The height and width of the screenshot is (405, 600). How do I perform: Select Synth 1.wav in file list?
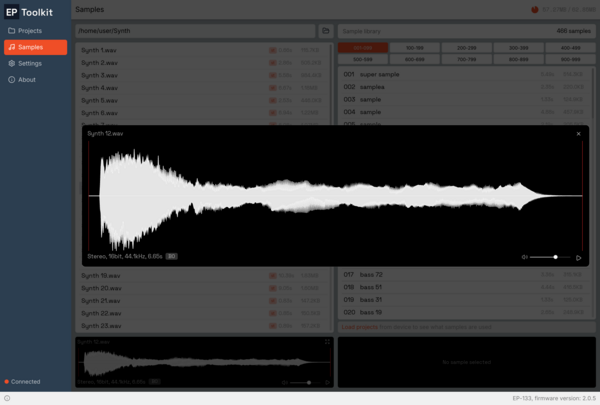202,50
